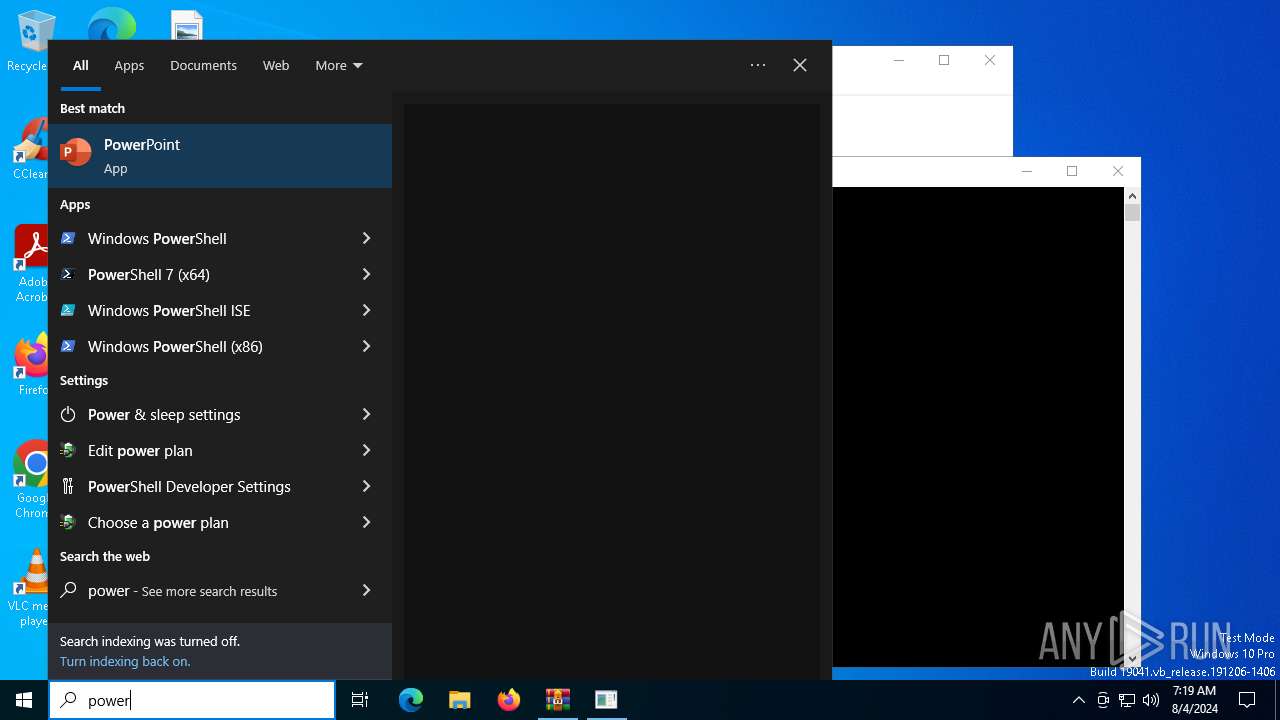
Task: Search the web for power
Action: 202,590
